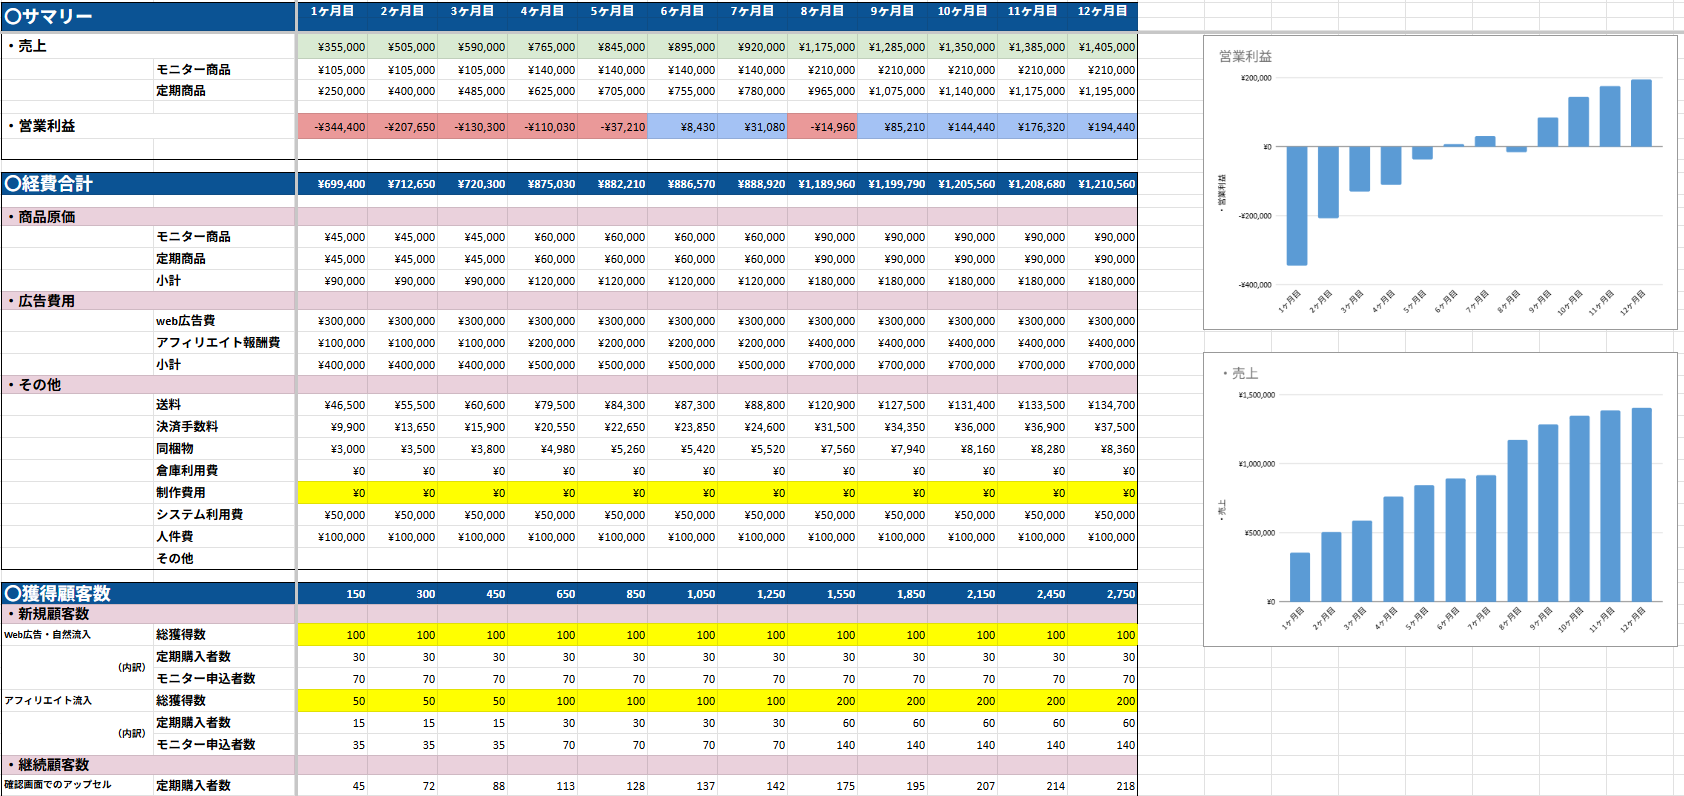Select the 6ヶ月目 column header
Screen dimensions: 1684x796
tap(682, 11)
